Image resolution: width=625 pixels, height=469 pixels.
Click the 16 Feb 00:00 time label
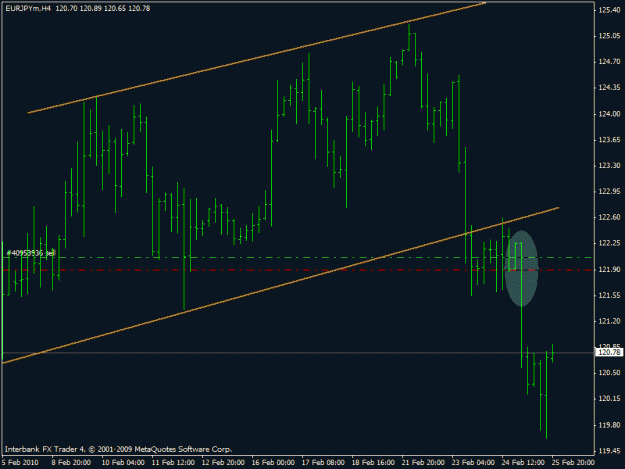[x=273, y=462]
